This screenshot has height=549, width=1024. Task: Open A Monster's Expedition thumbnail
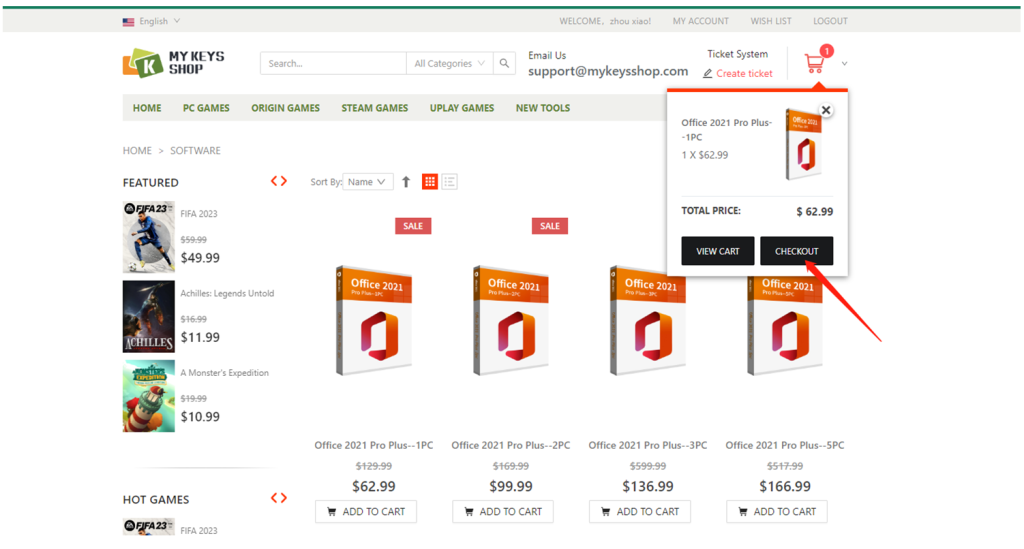point(148,396)
